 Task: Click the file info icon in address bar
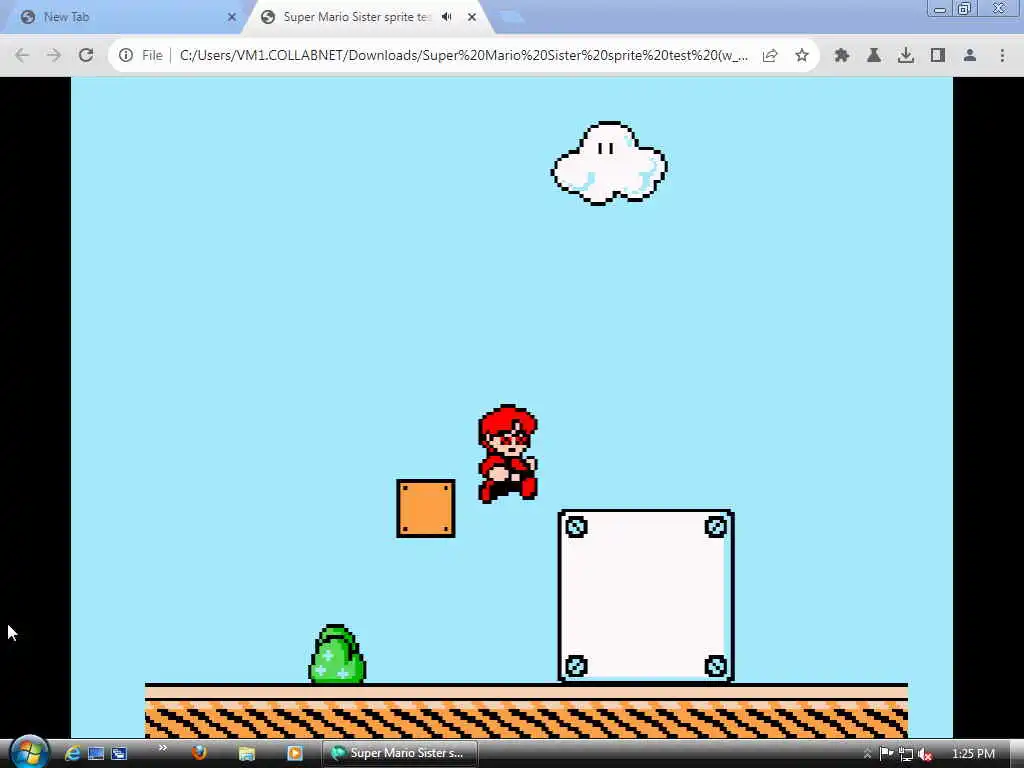[126, 56]
